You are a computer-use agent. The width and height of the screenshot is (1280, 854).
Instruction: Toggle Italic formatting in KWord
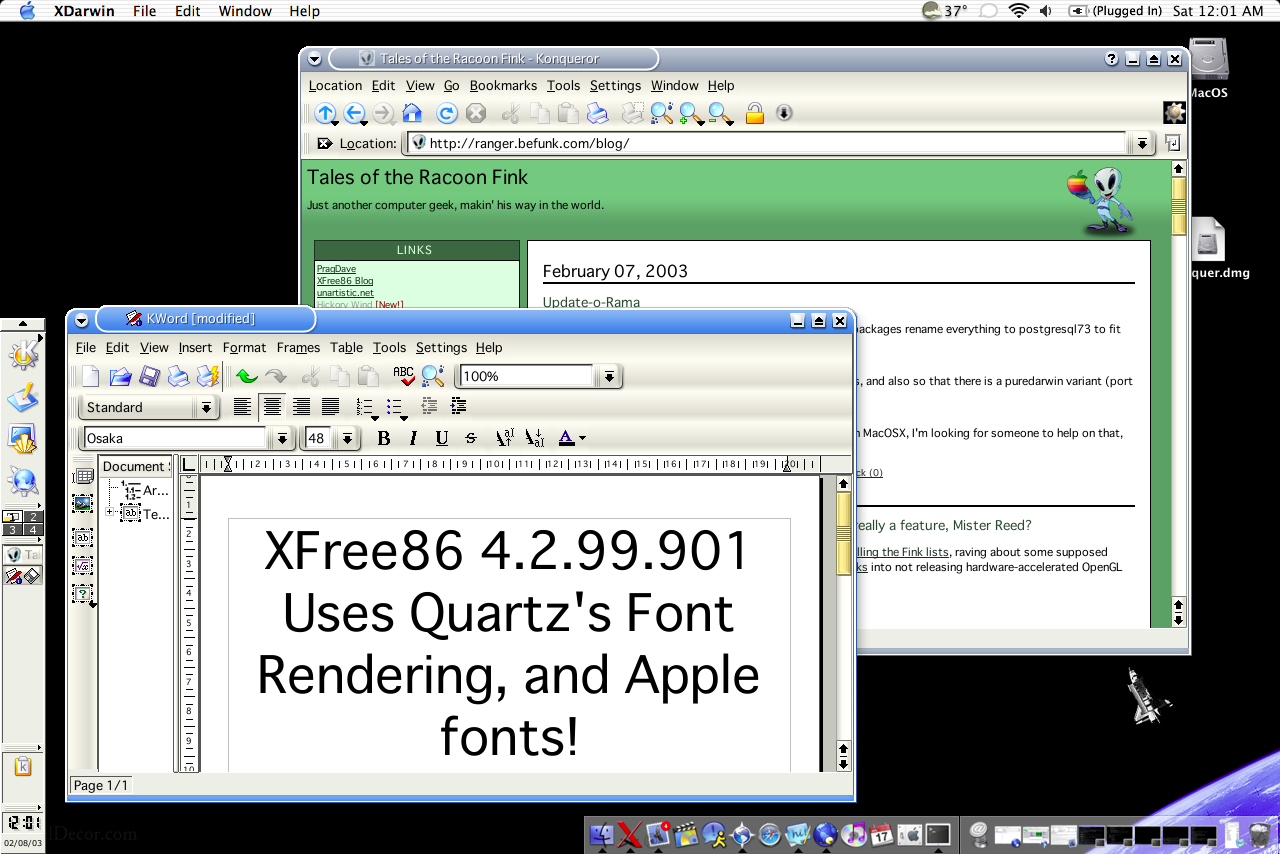(413, 438)
